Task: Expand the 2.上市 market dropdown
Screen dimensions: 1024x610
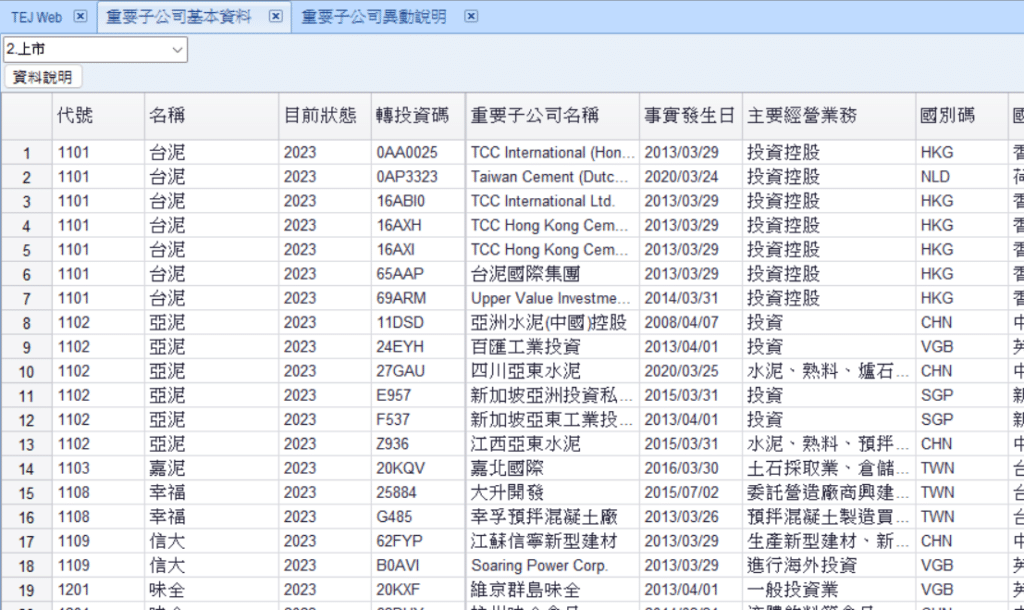Action: 177,49
